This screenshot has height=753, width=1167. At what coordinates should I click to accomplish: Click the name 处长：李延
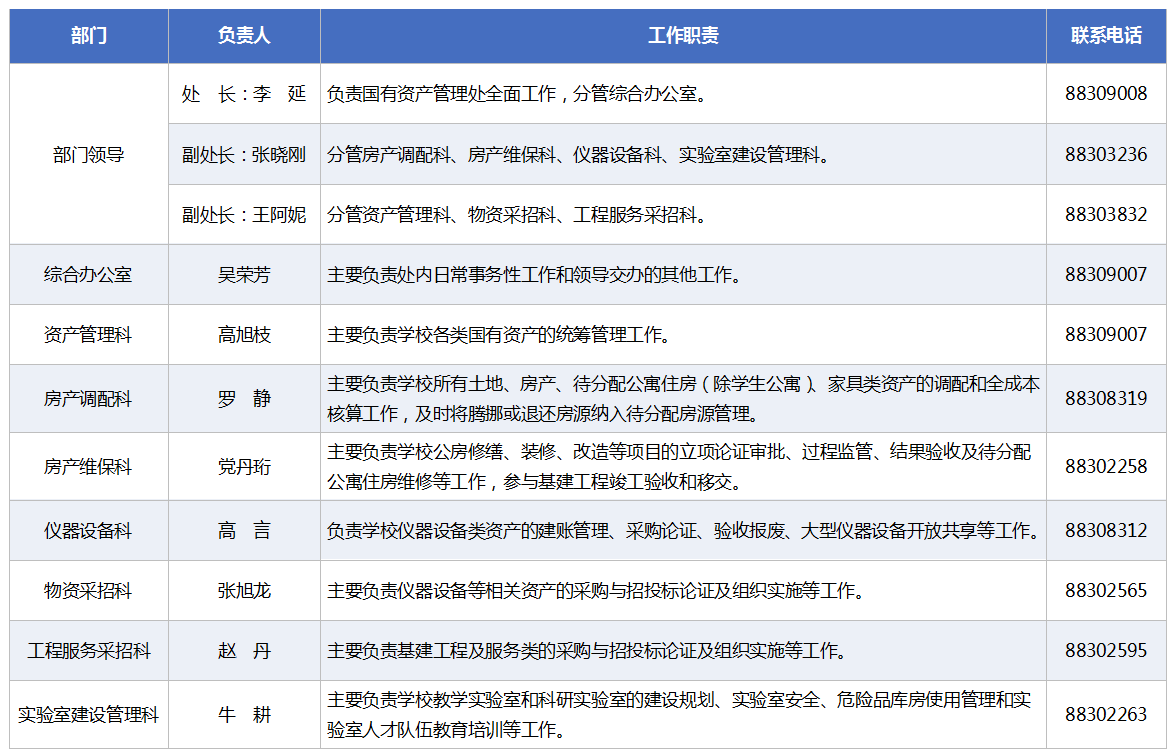tap(244, 95)
